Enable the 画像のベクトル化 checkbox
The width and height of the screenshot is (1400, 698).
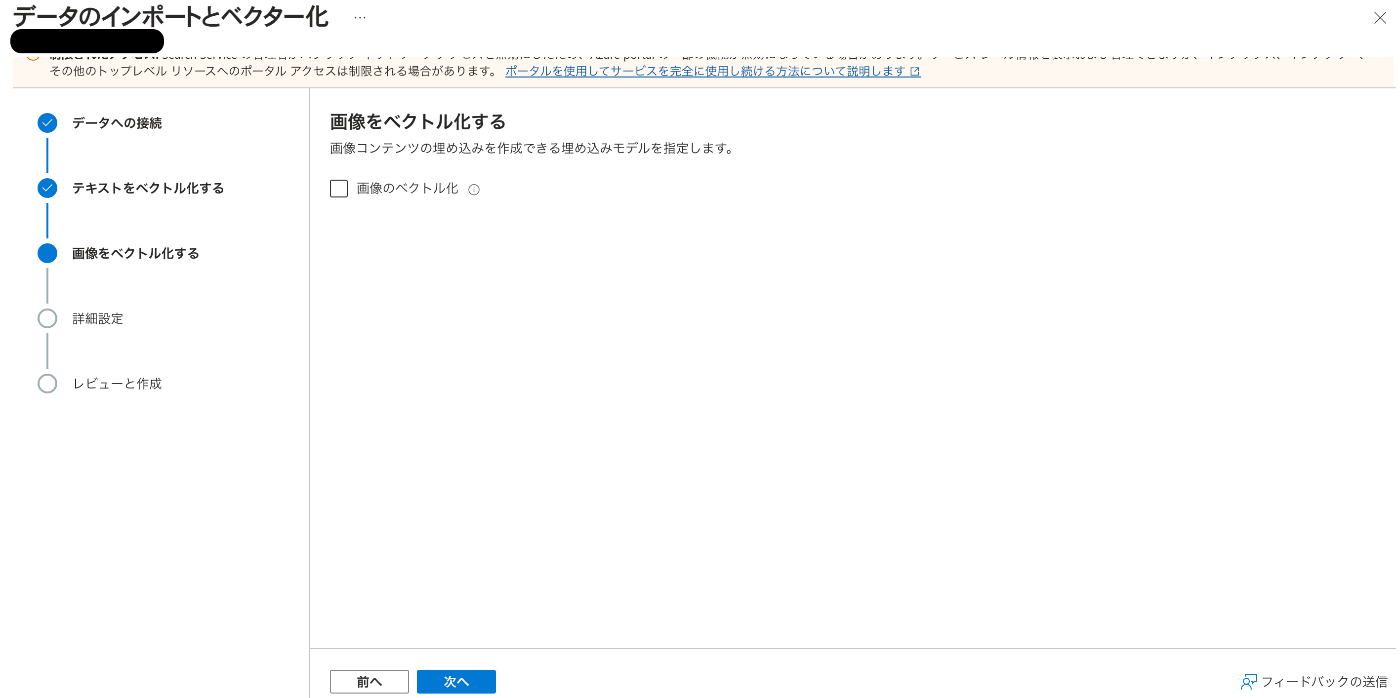339,188
